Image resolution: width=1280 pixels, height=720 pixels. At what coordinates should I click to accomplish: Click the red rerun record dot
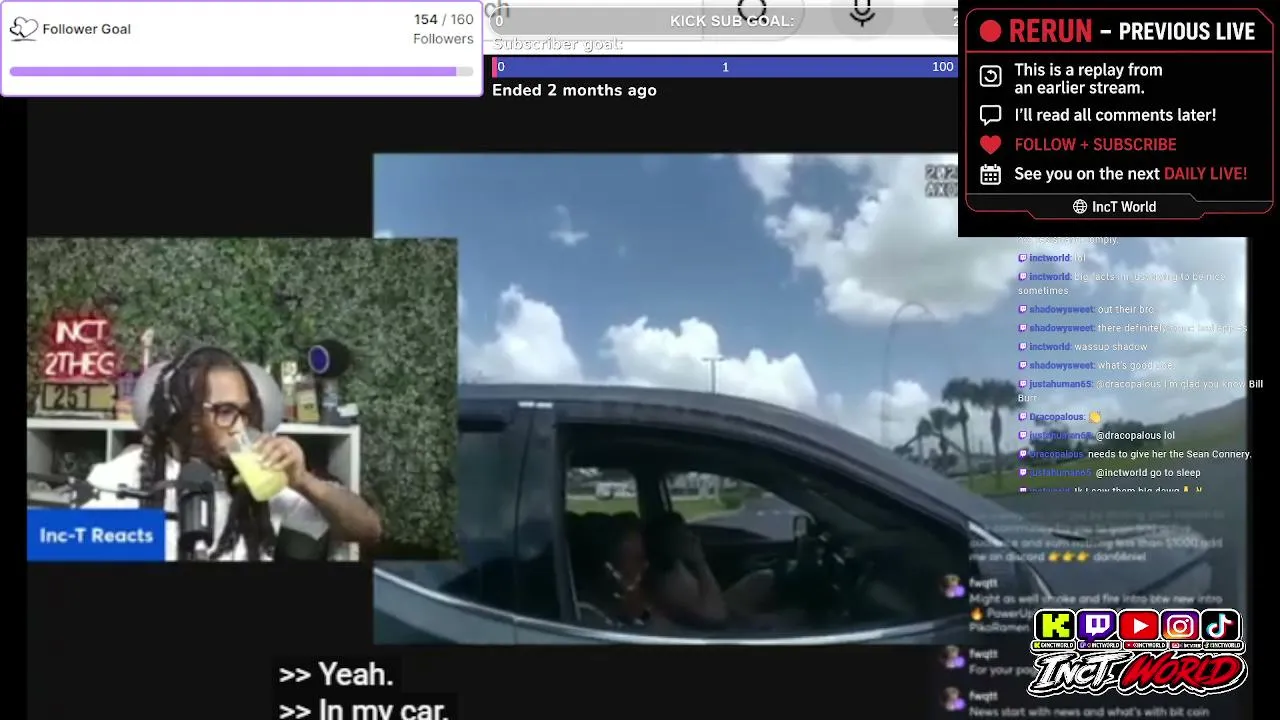(x=990, y=31)
